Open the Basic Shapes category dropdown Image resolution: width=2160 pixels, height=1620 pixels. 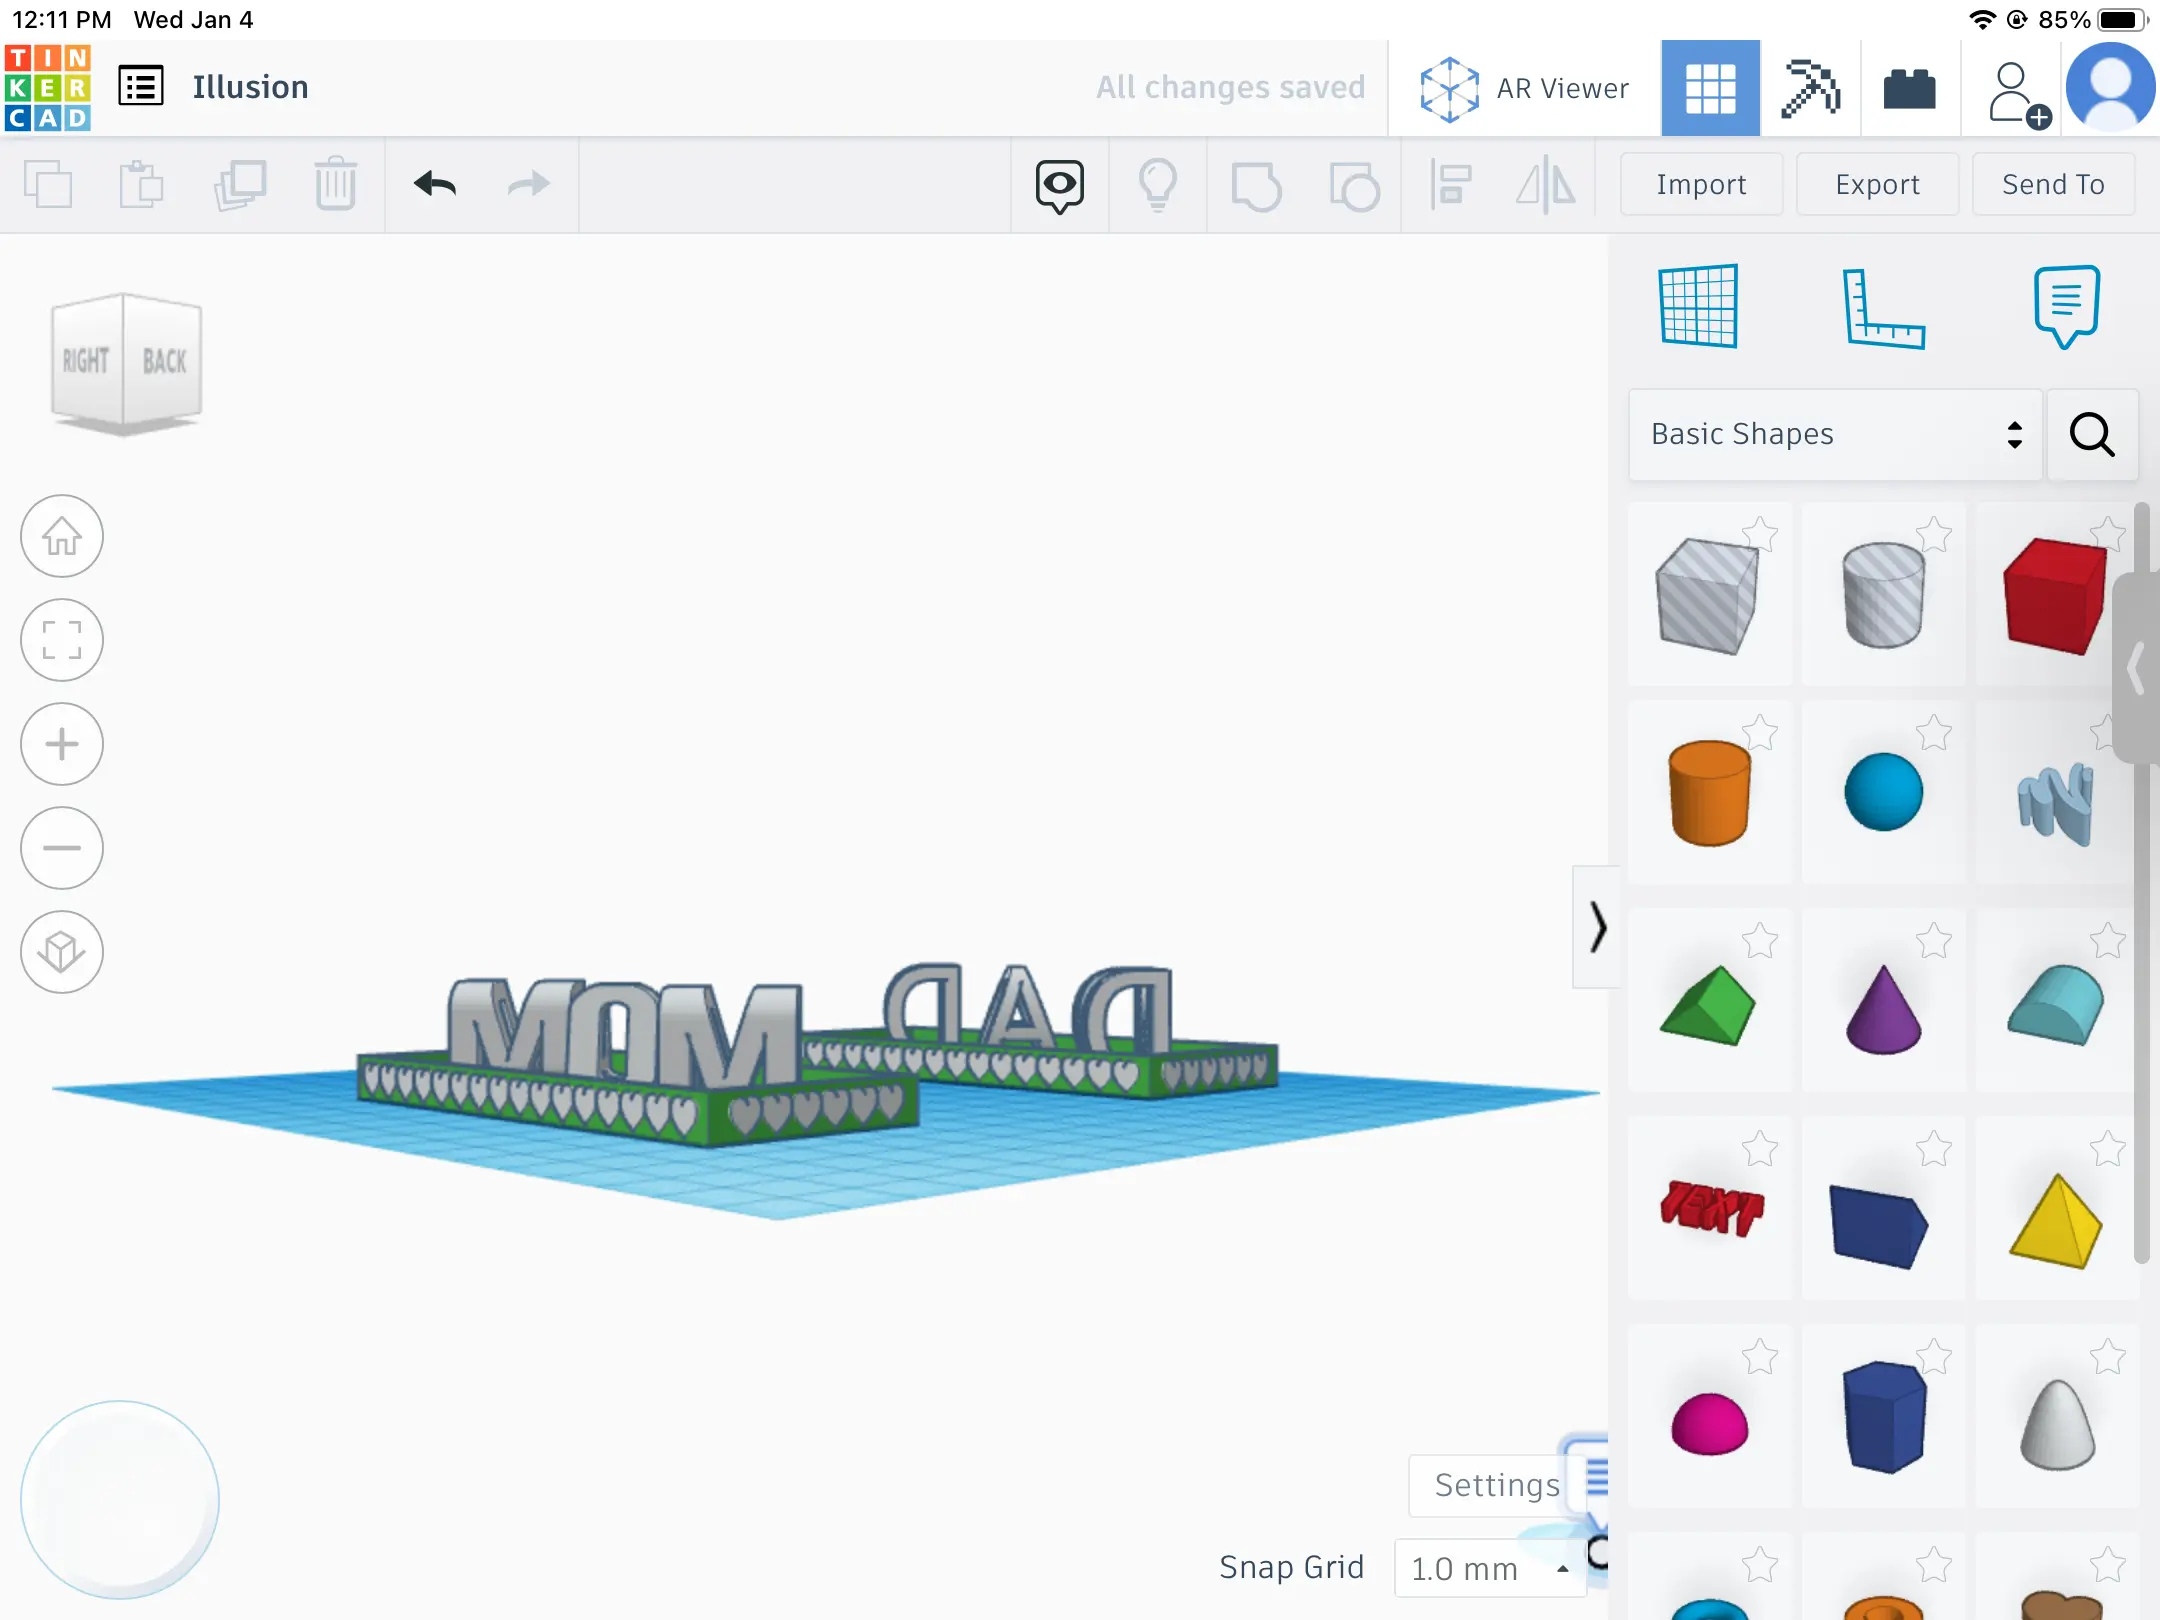coord(1834,434)
